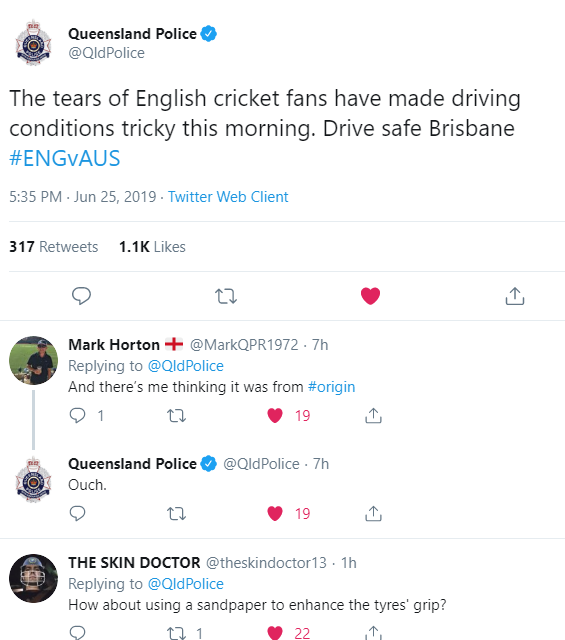This screenshot has height=640, width=565.
Task: Reply to the main Queensland Police tweet
Action: (x=81, y=296)
